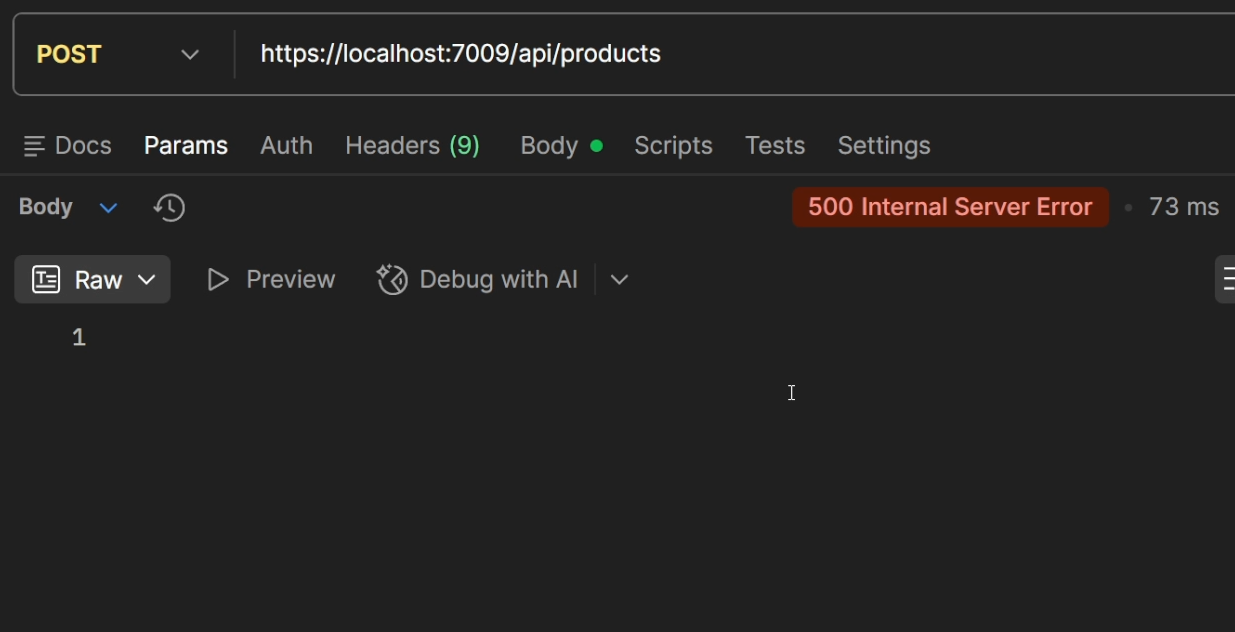
Task: Click line number 1 in response
Action: pos(79,338)
